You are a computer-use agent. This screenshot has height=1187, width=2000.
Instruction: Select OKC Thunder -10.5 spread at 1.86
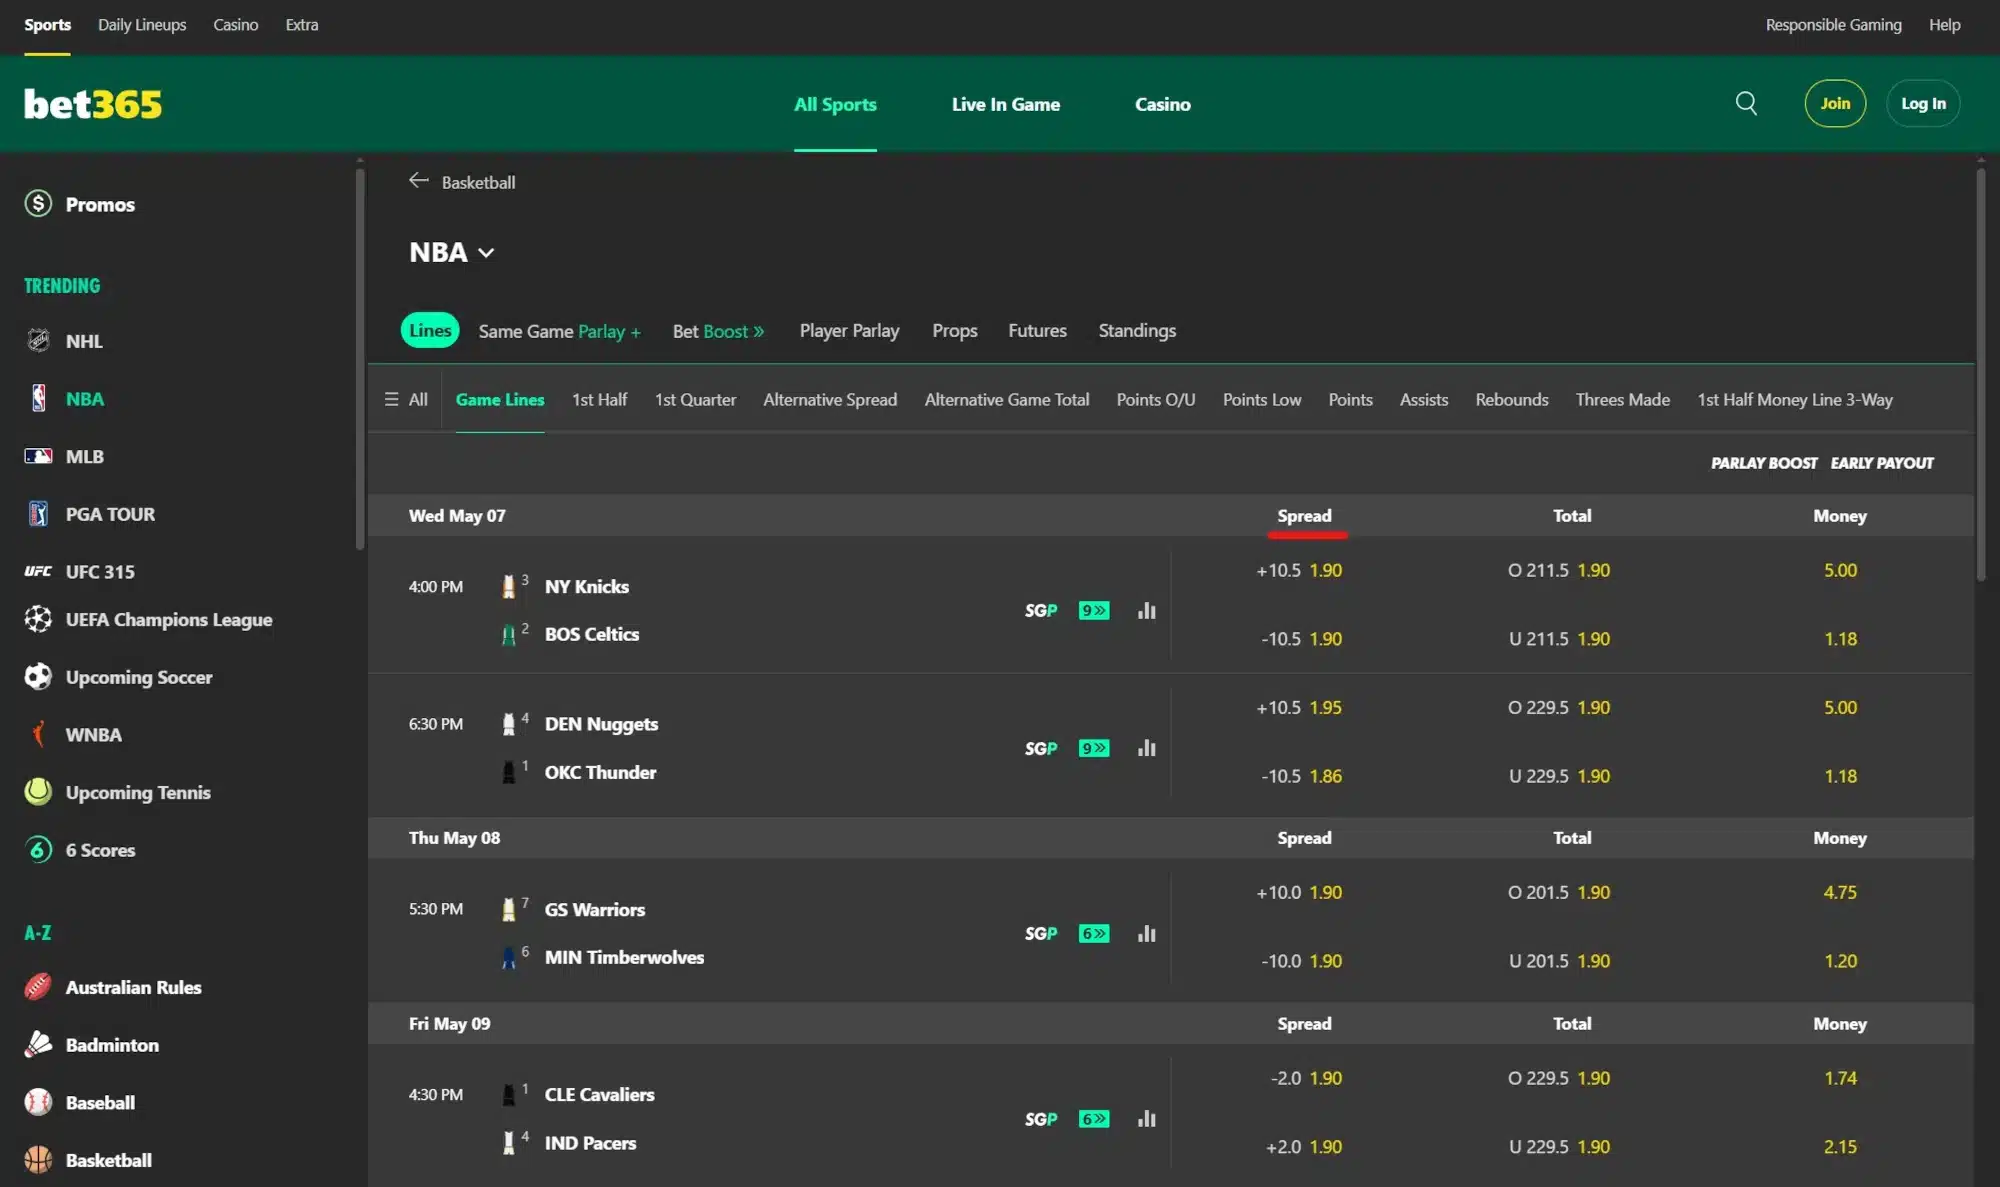point(1301,776)
